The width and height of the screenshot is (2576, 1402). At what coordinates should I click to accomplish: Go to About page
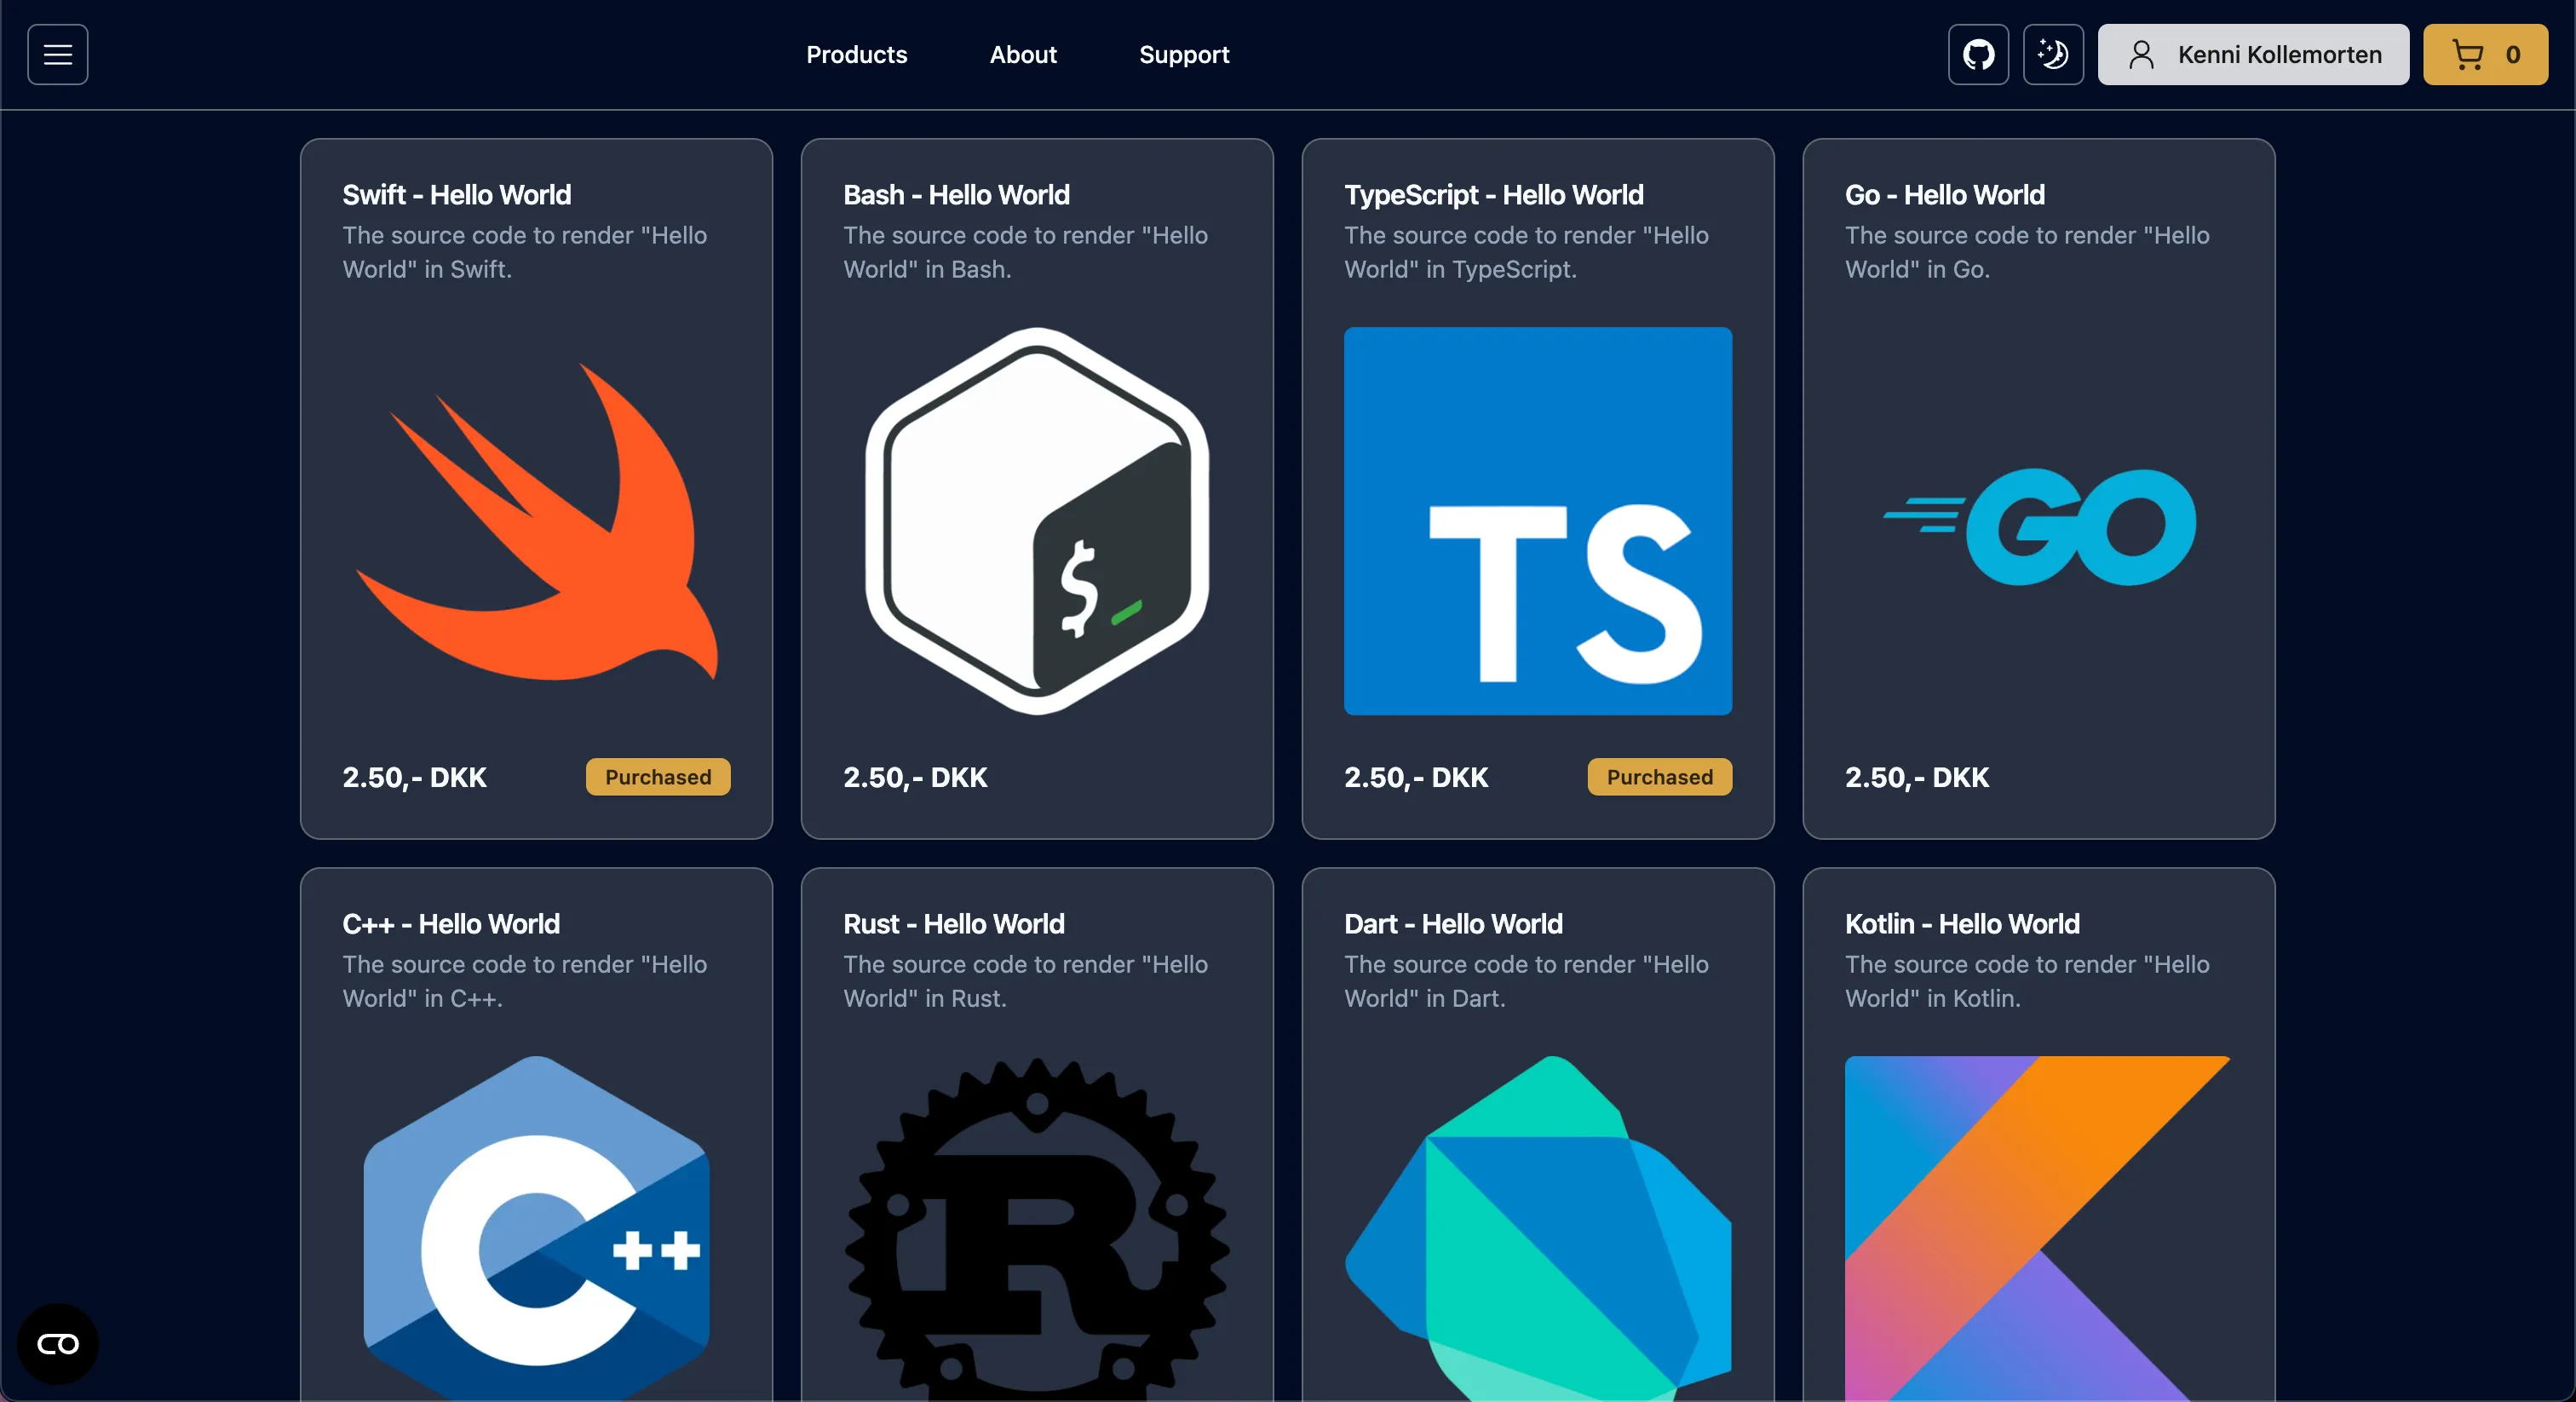click(1023, 55)
